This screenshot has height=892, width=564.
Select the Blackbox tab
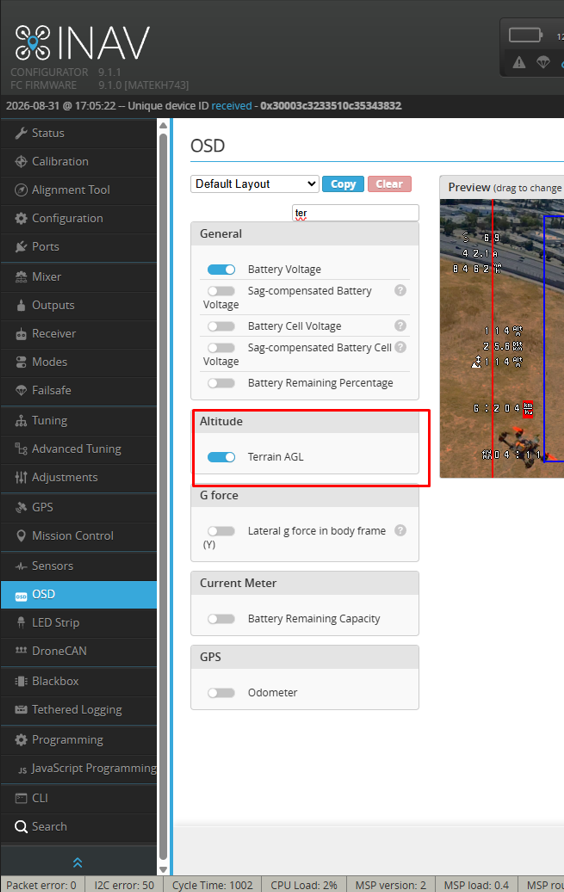(79, 682)
